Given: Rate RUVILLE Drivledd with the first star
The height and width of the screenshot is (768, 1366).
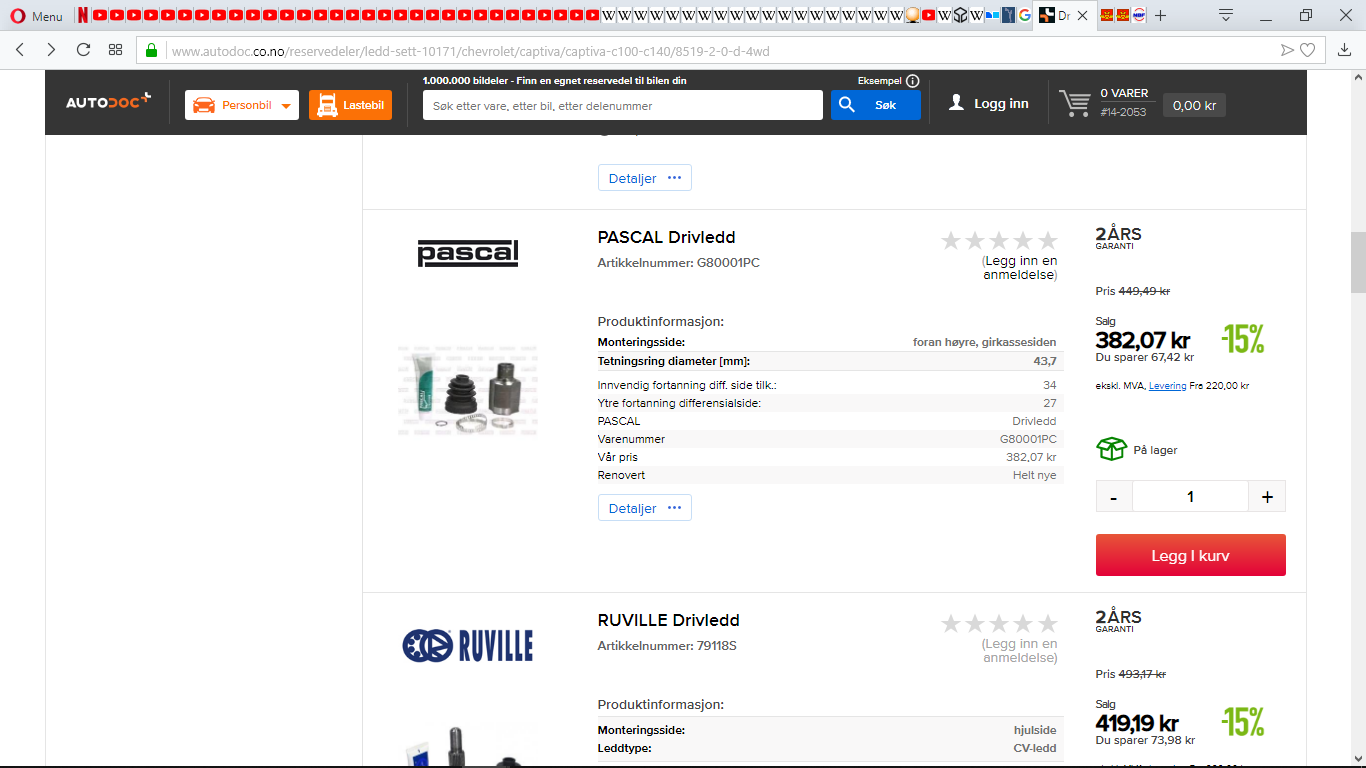Looking at the screenshot, I should (x=951, y=624).
